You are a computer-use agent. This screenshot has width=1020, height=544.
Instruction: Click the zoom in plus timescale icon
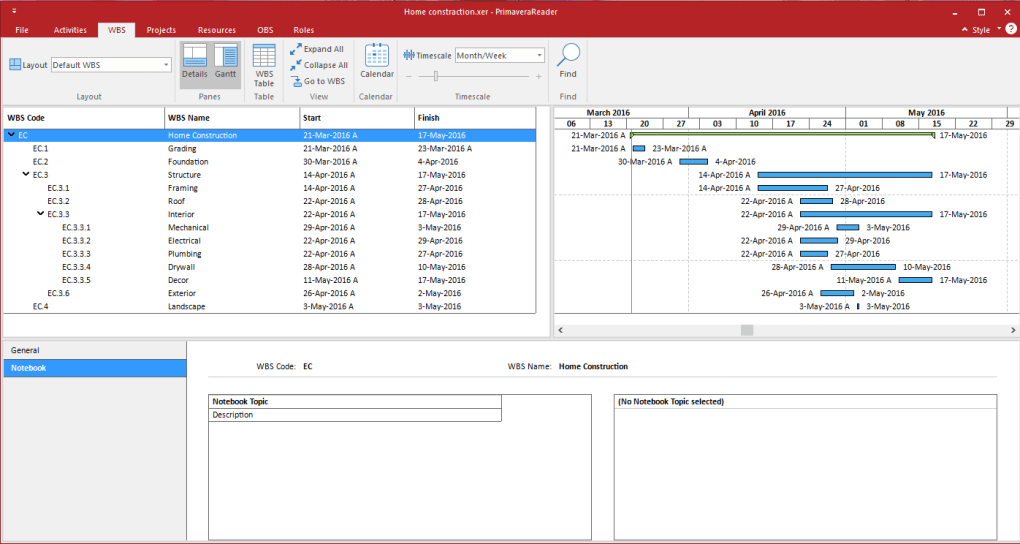pyautogui.click(x=539, y=76)
